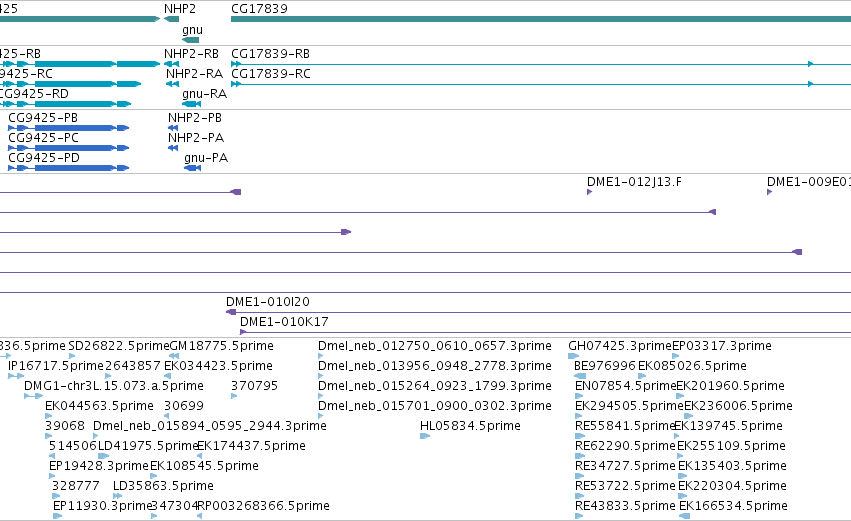
Task: Open EST EK034423.5prime
Action: pyautogui.click(x=218, y=366)
